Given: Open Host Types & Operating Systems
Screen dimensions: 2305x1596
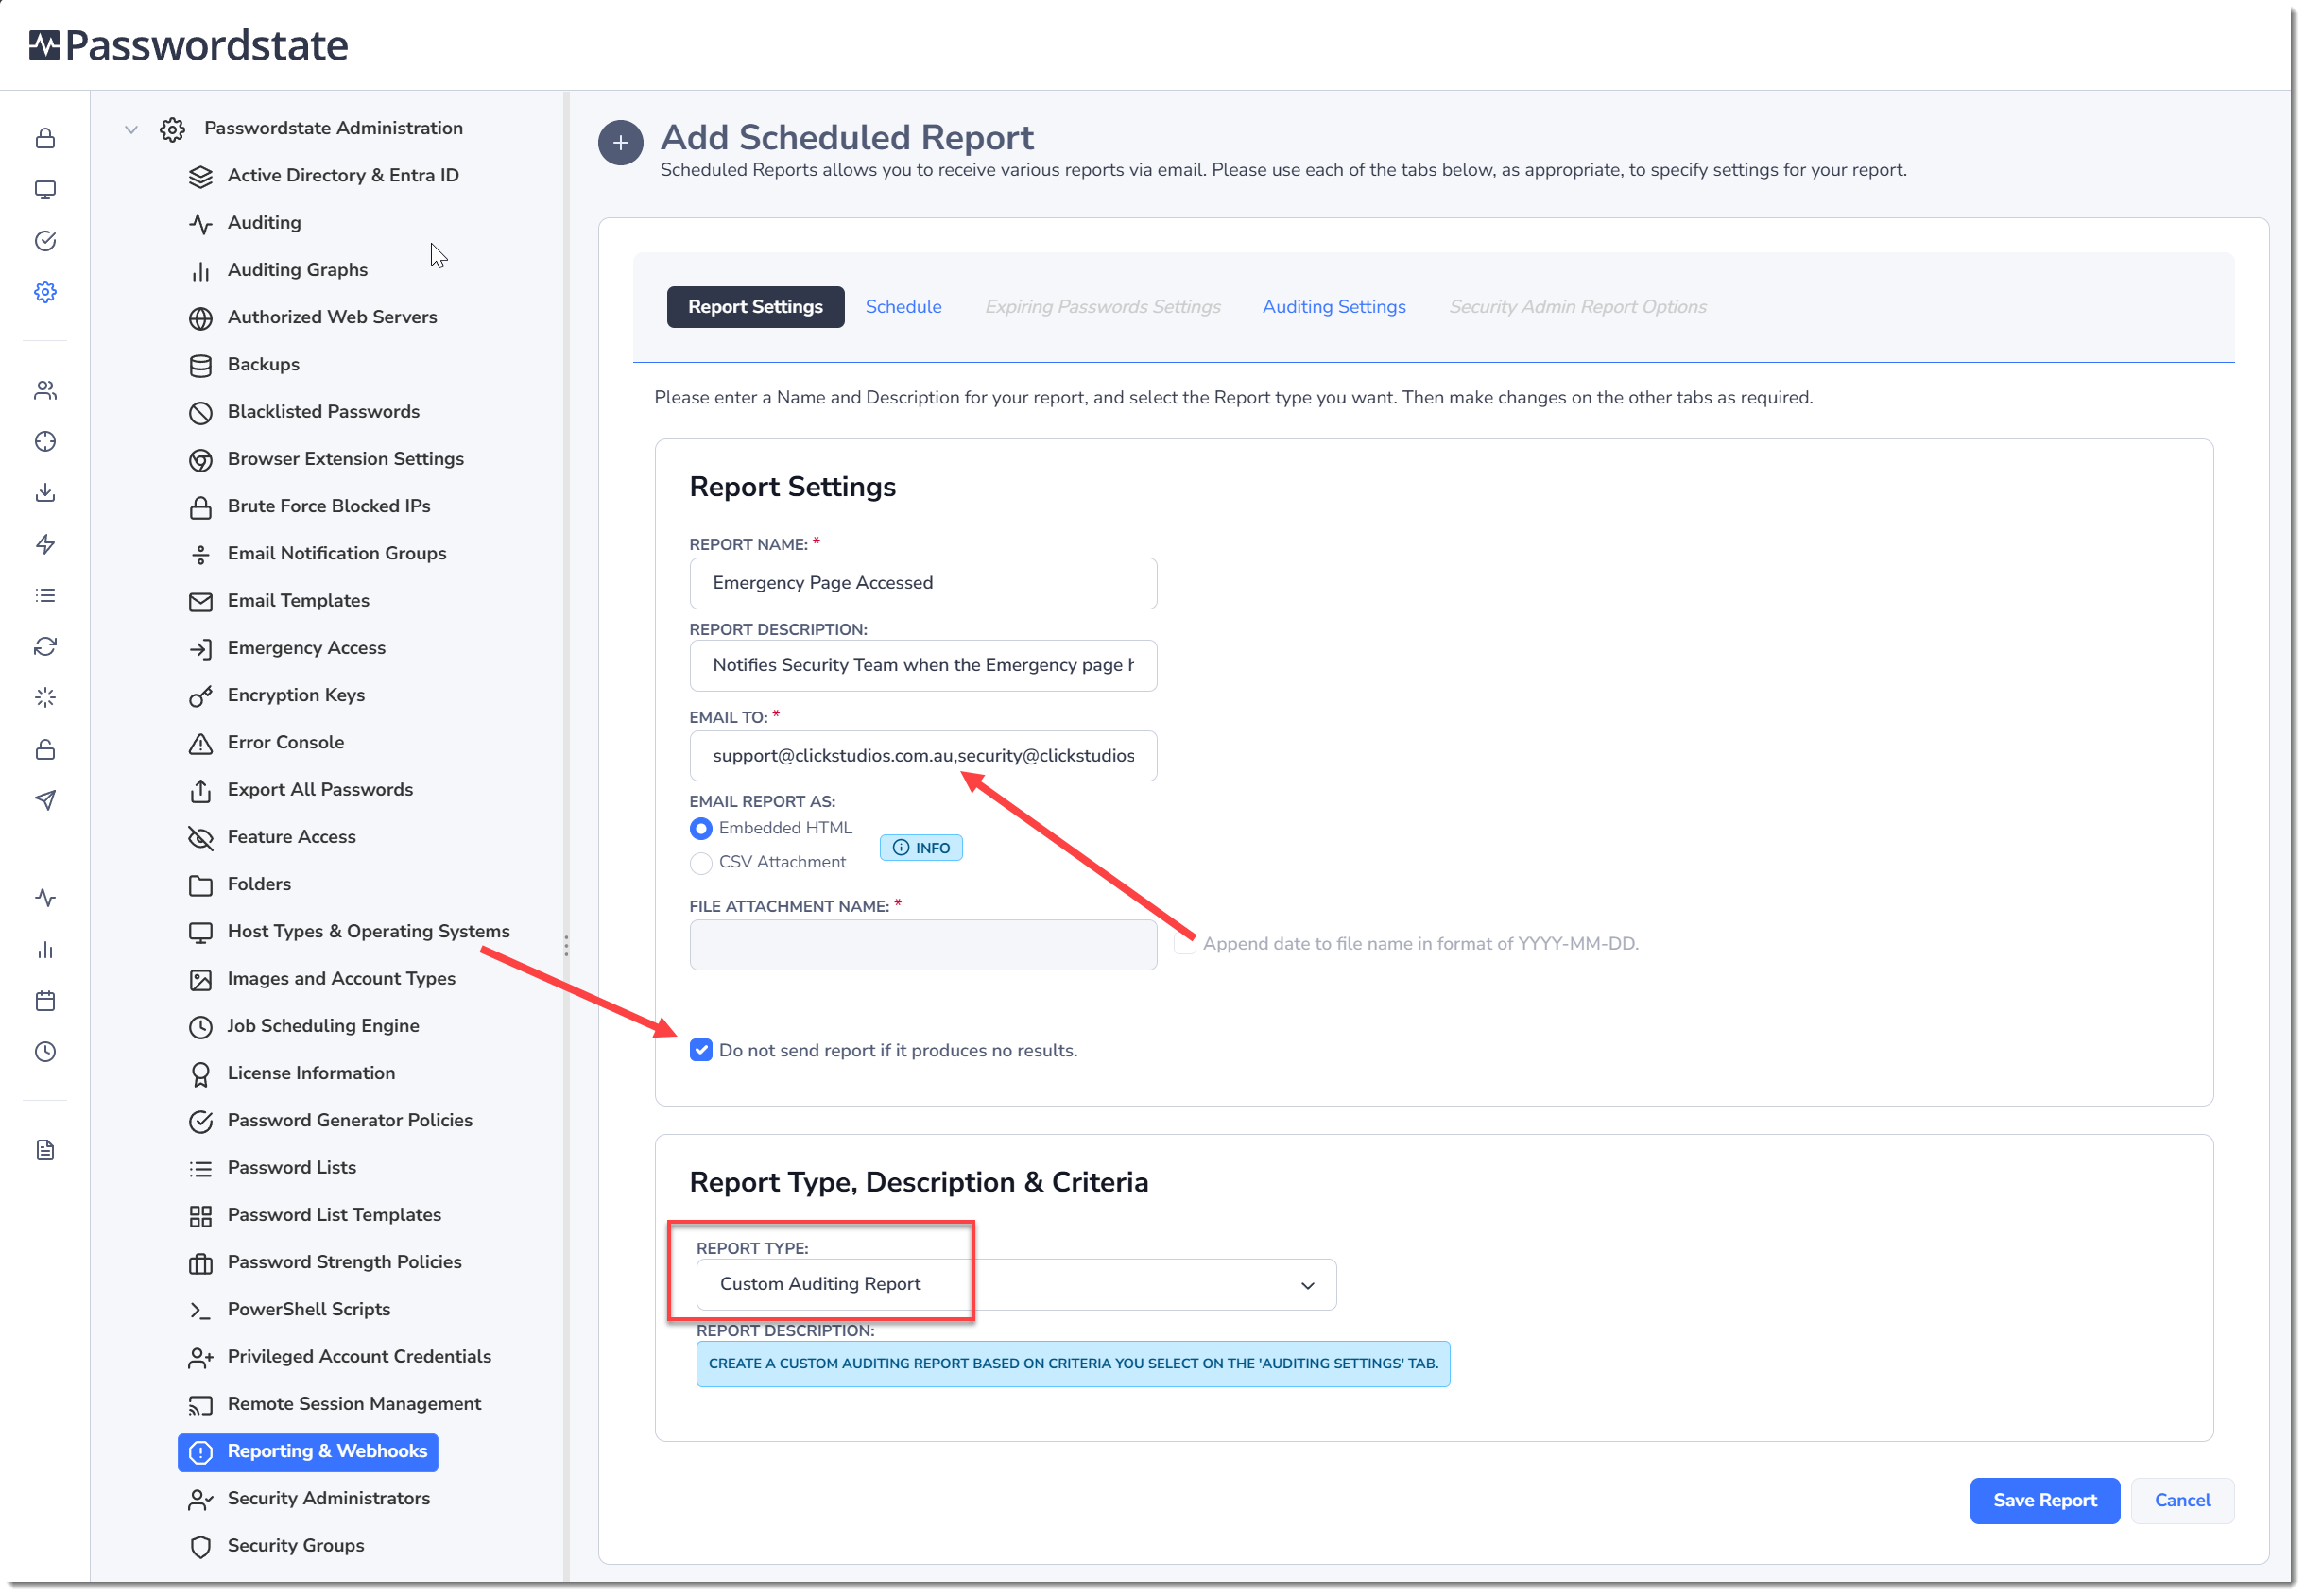Looking at the screenshot, I should coord(369,932).
